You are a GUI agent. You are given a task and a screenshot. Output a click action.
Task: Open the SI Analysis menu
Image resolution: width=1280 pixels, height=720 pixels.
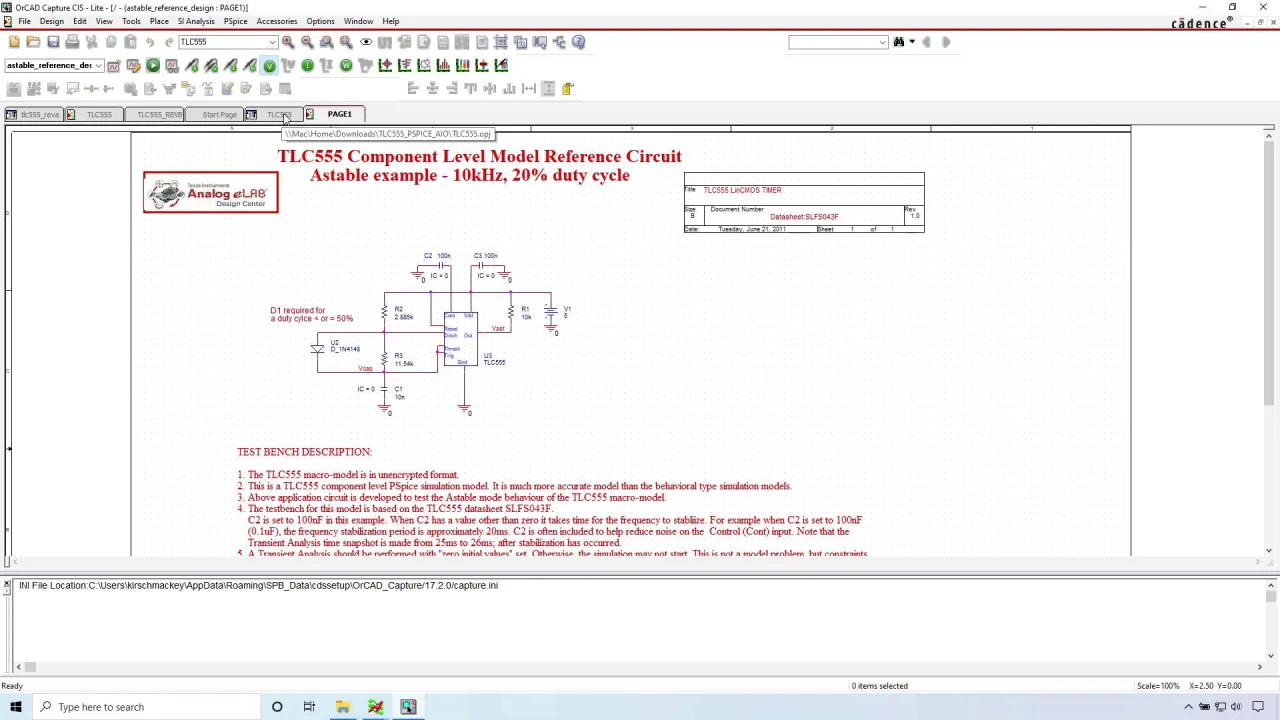[196, 21]
